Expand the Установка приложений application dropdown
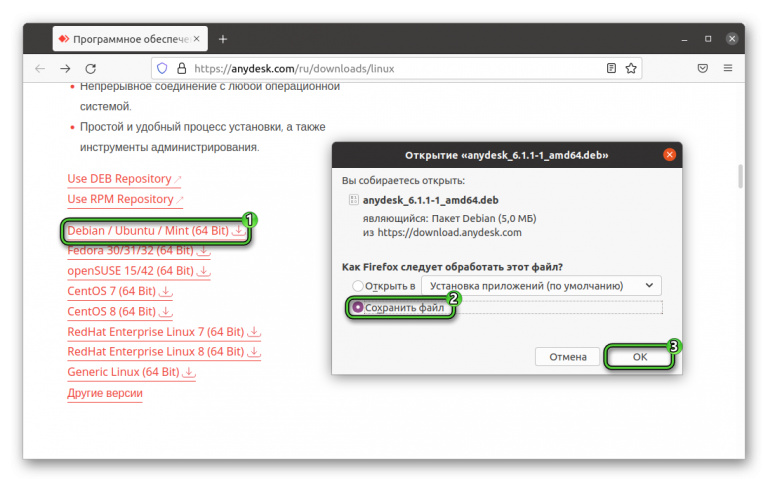The height and width of the screenshot is (482, 768). click(541, 286)
